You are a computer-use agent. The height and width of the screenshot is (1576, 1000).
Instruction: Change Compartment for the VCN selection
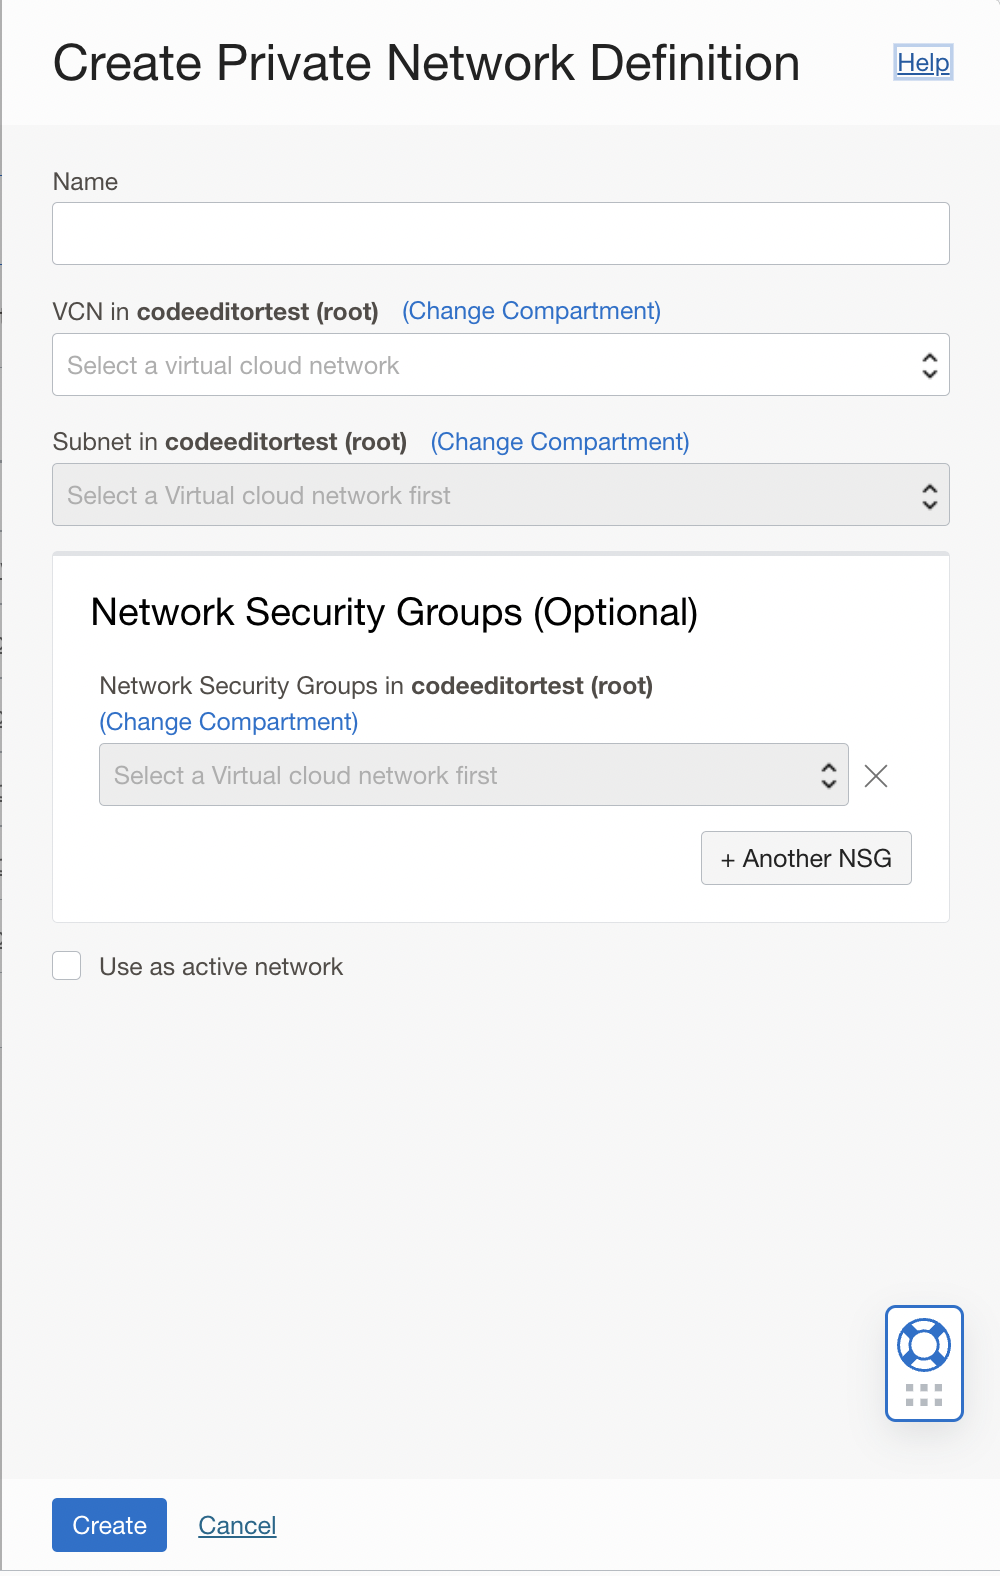pyautogui.click(x=530, y=311)
